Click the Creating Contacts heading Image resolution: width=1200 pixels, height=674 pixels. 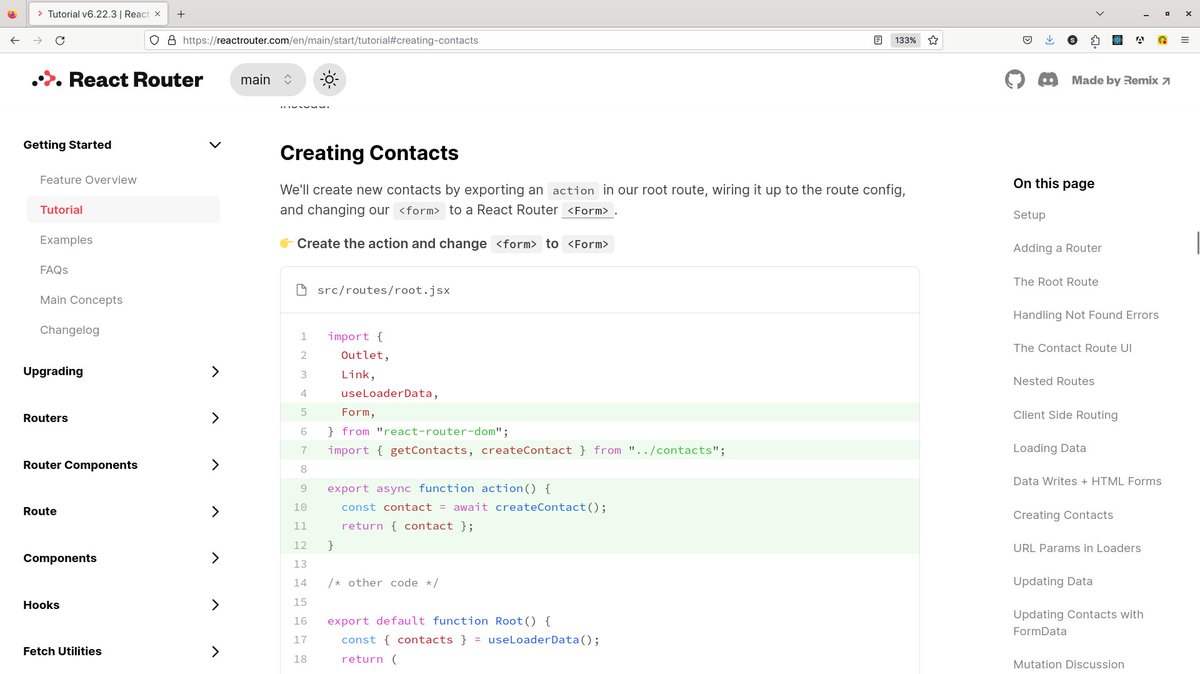tap(369, 153)
